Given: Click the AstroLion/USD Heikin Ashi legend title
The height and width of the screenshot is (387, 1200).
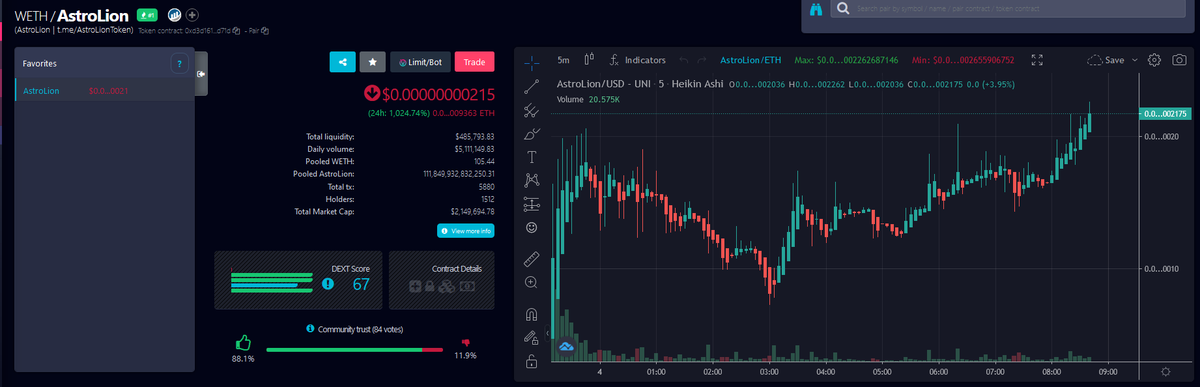Looking at the screenshot, I should pos(639,83).
